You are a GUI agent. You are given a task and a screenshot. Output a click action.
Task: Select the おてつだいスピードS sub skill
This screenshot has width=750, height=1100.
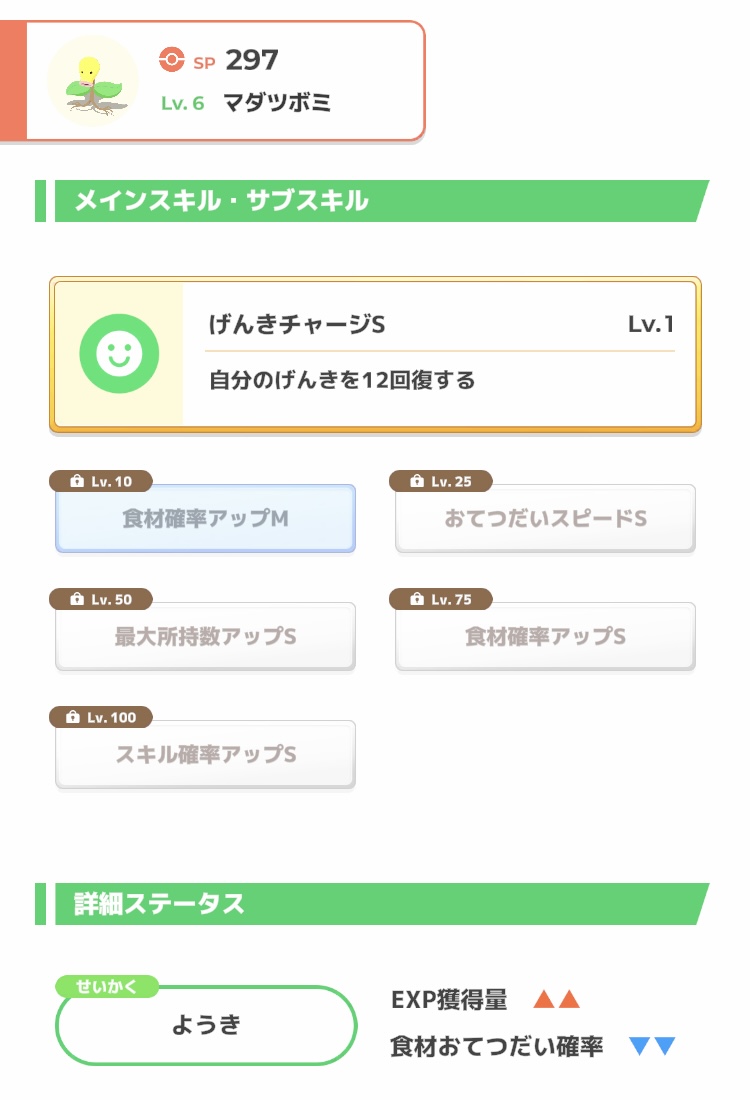[545, 518]
